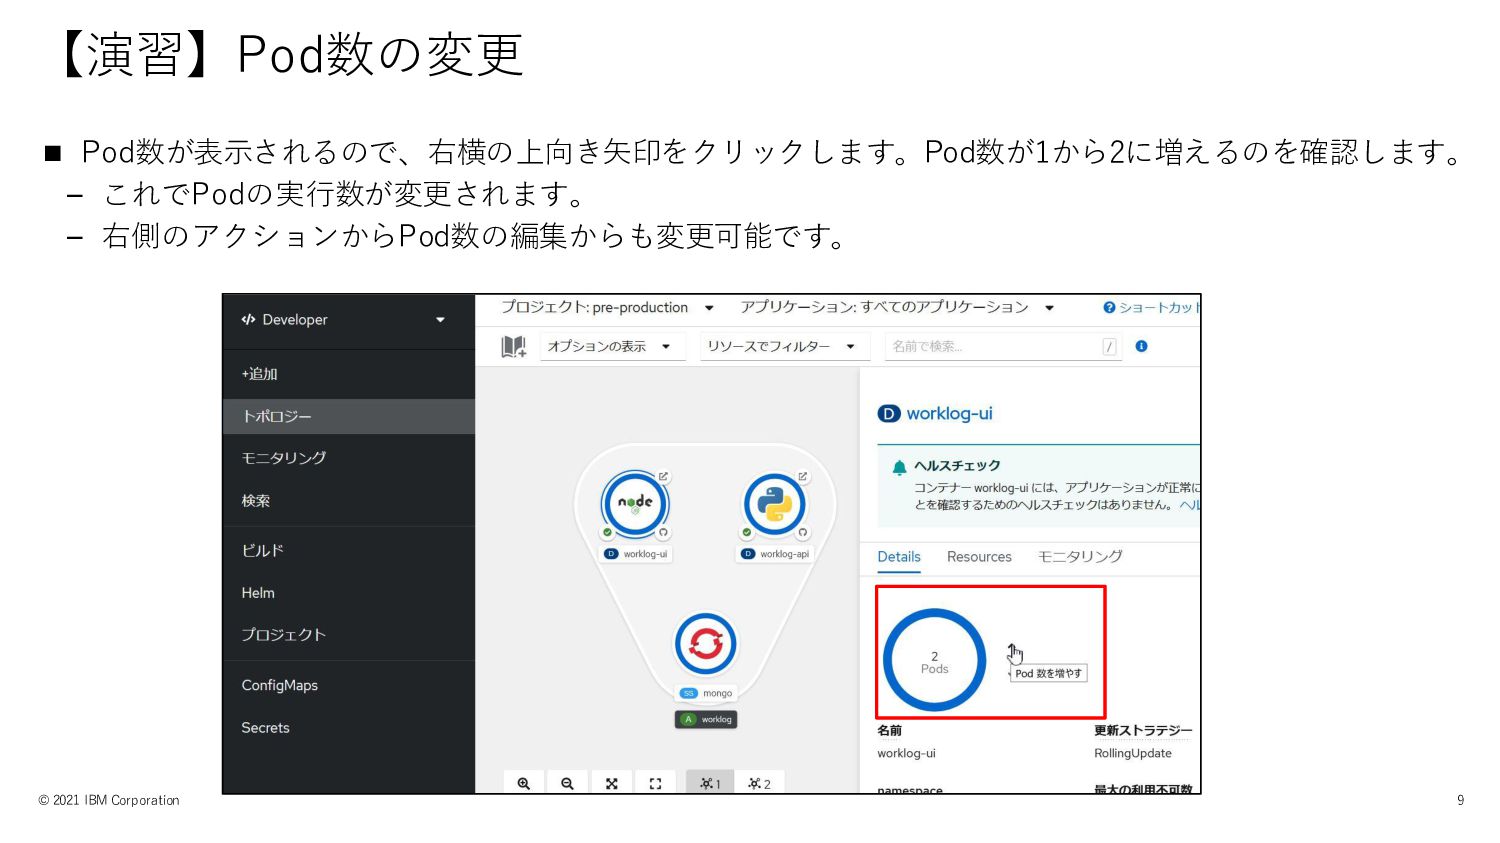Switch to topology layout 1
1500x843 pixels.
point(710,784)
